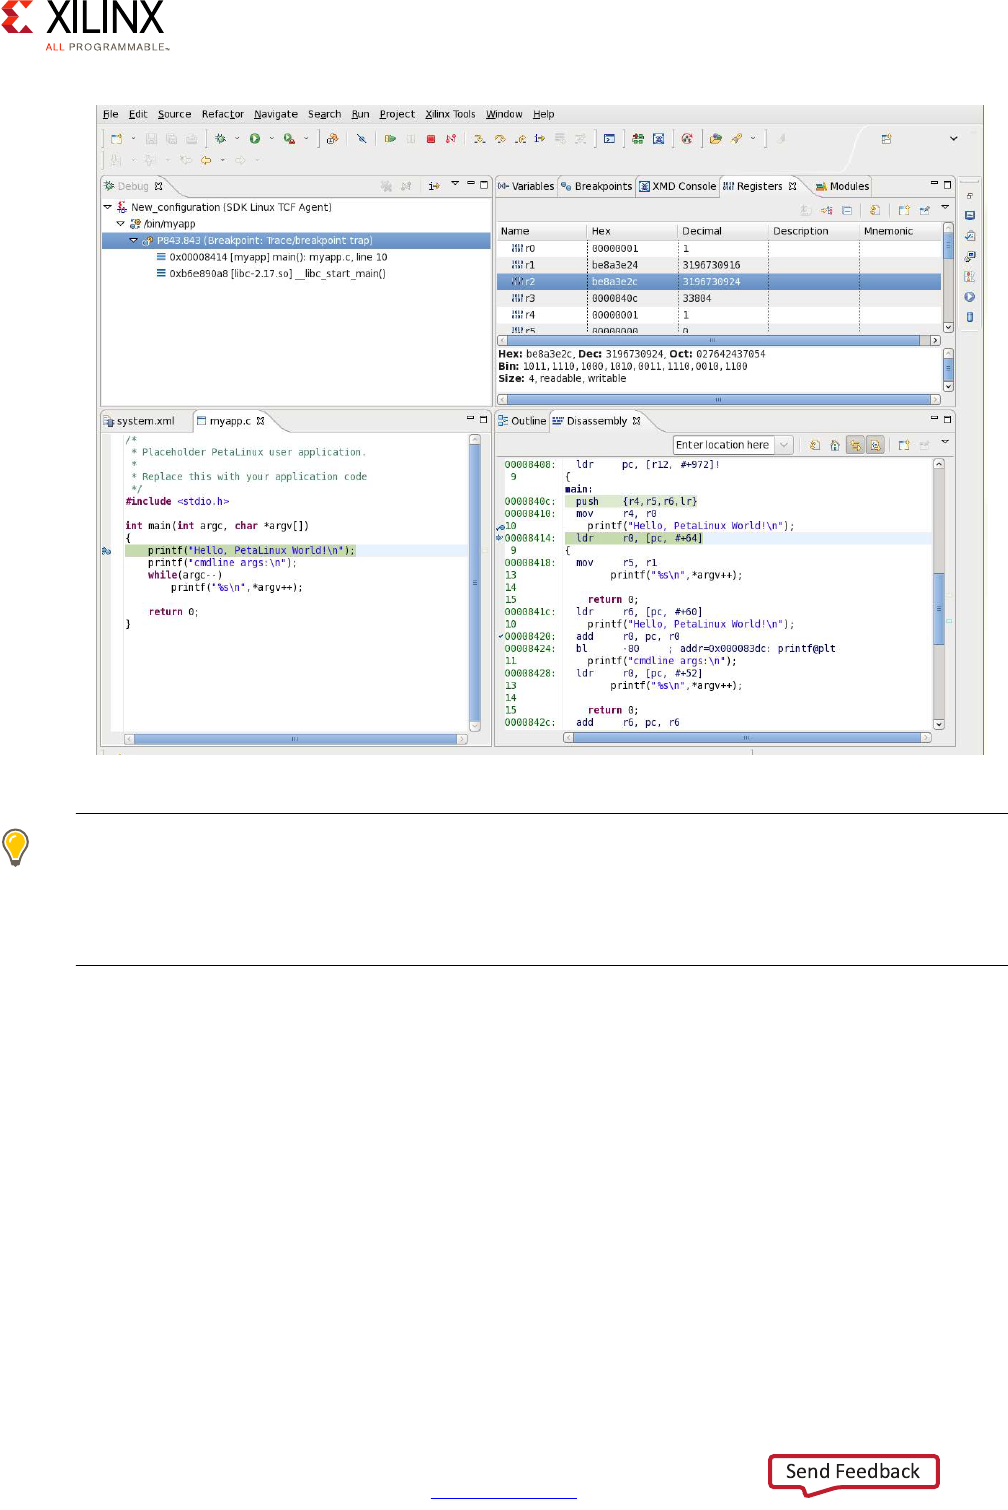Click the Xilinx XMD console toolbar icon
Screen dimensions: 1008x1510
pyautogui.click(x=658, y=139)
